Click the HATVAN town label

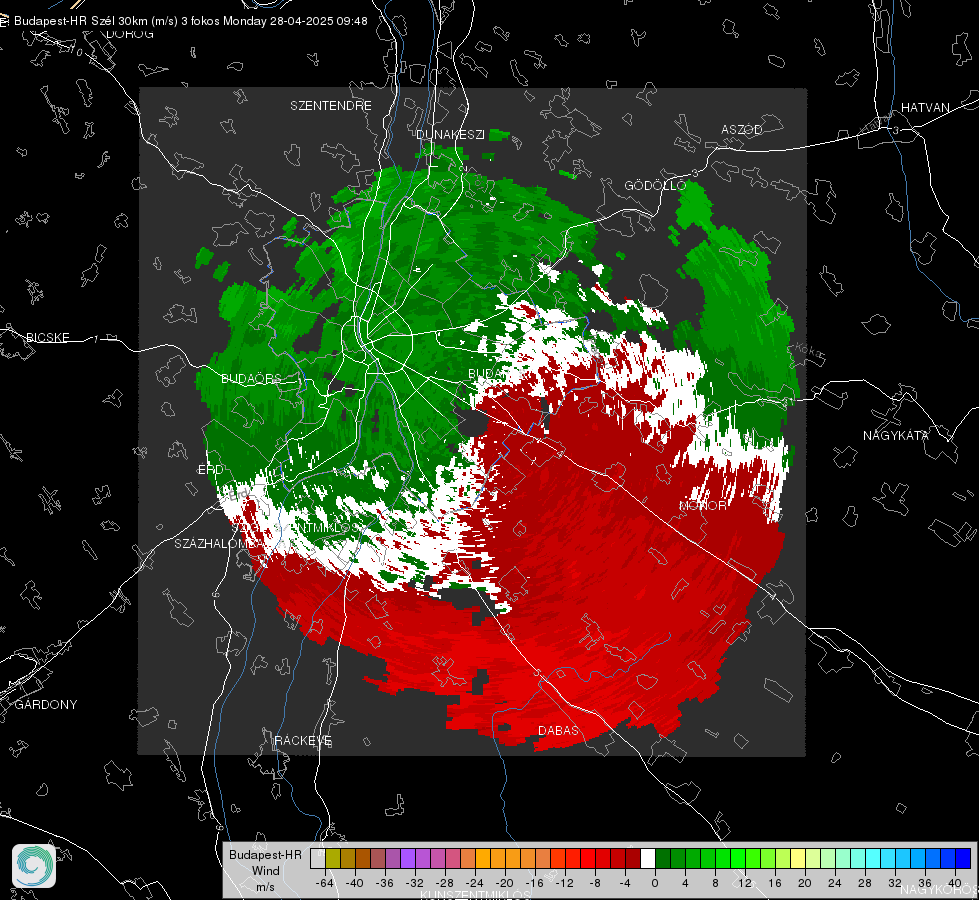[925, 107]
